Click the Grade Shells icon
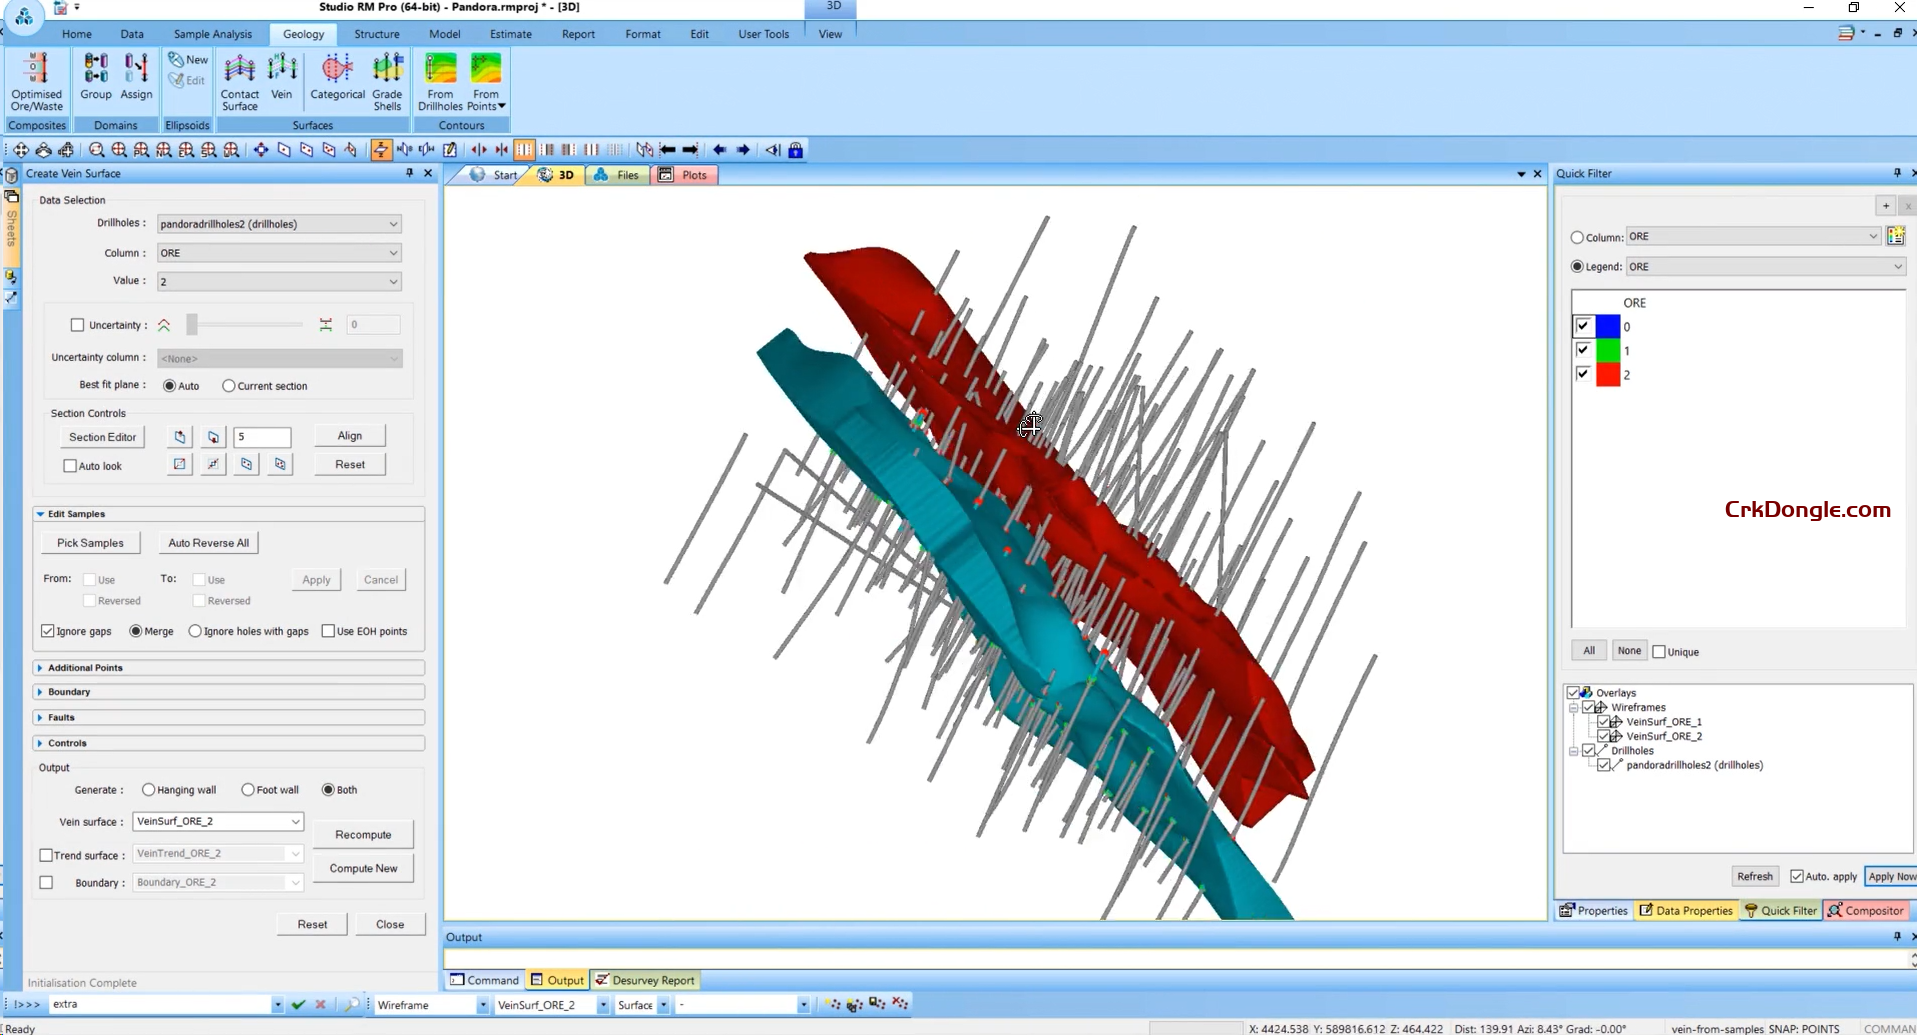This screenshot has width=1917, height=1035. tap(387, 81)
